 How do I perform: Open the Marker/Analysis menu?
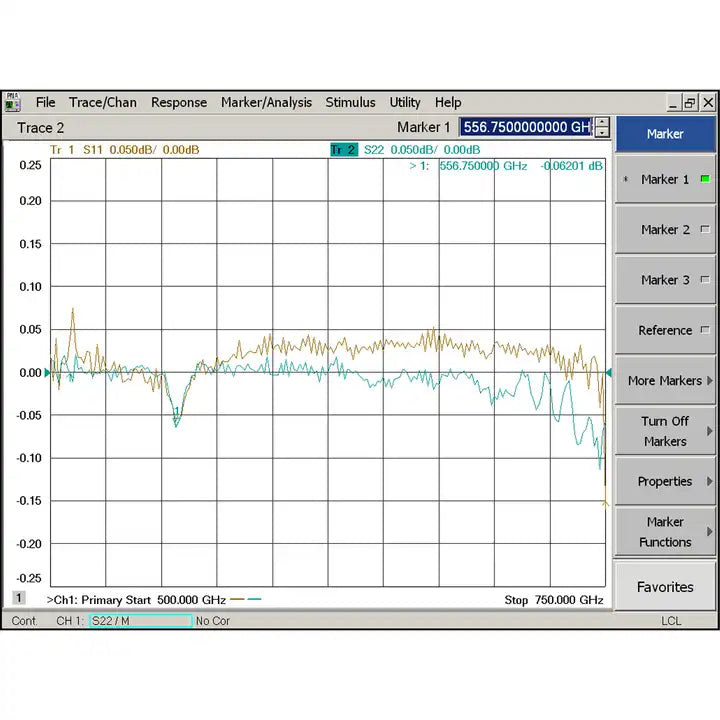[x=266, y=102]
